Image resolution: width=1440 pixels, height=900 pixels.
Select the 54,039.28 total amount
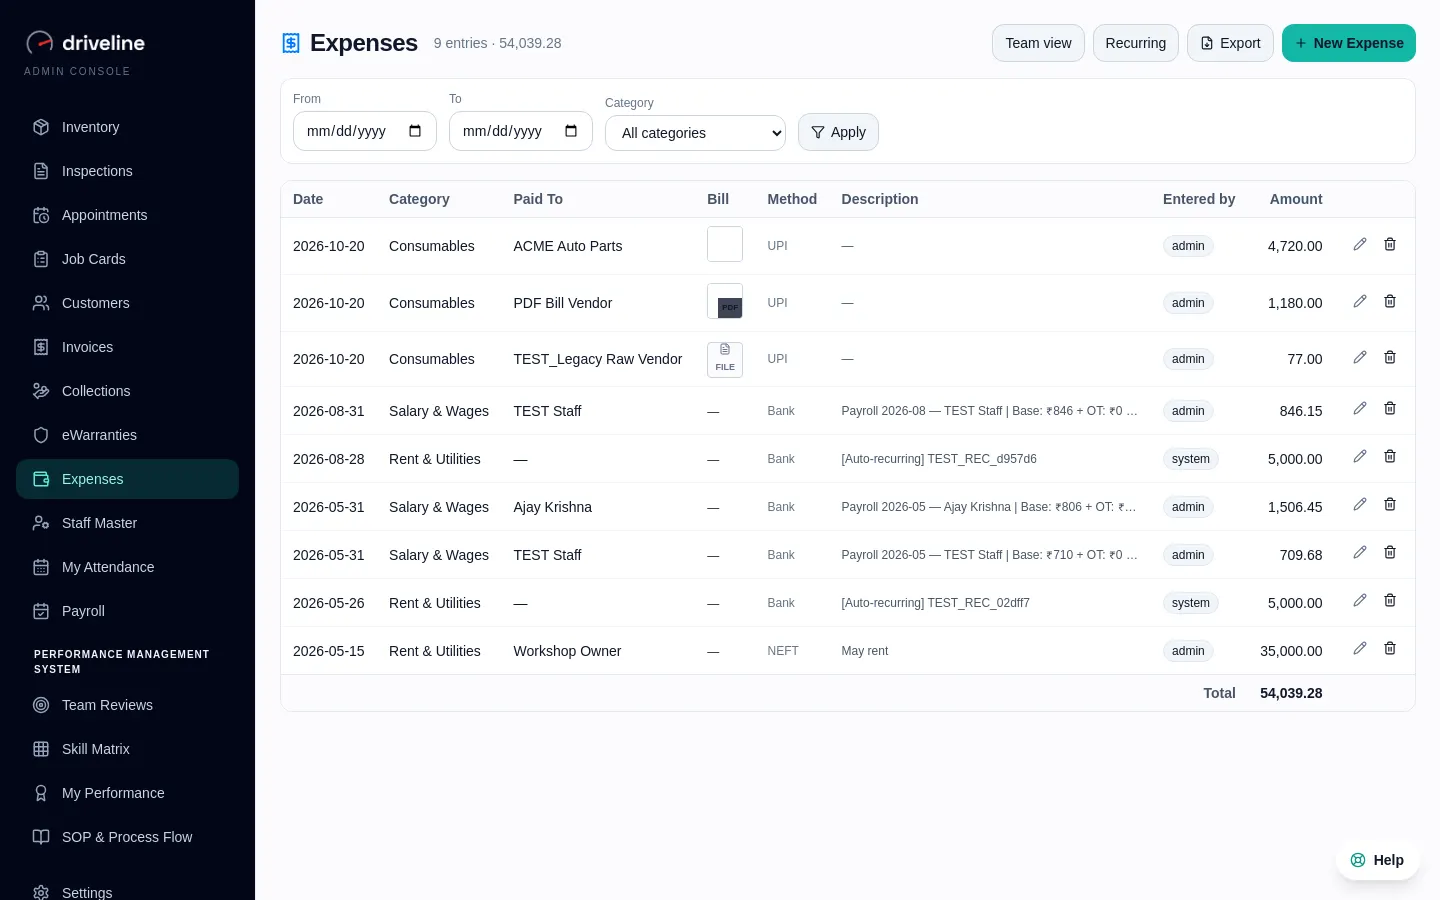pyautogui.click(x=1291, y=693)
